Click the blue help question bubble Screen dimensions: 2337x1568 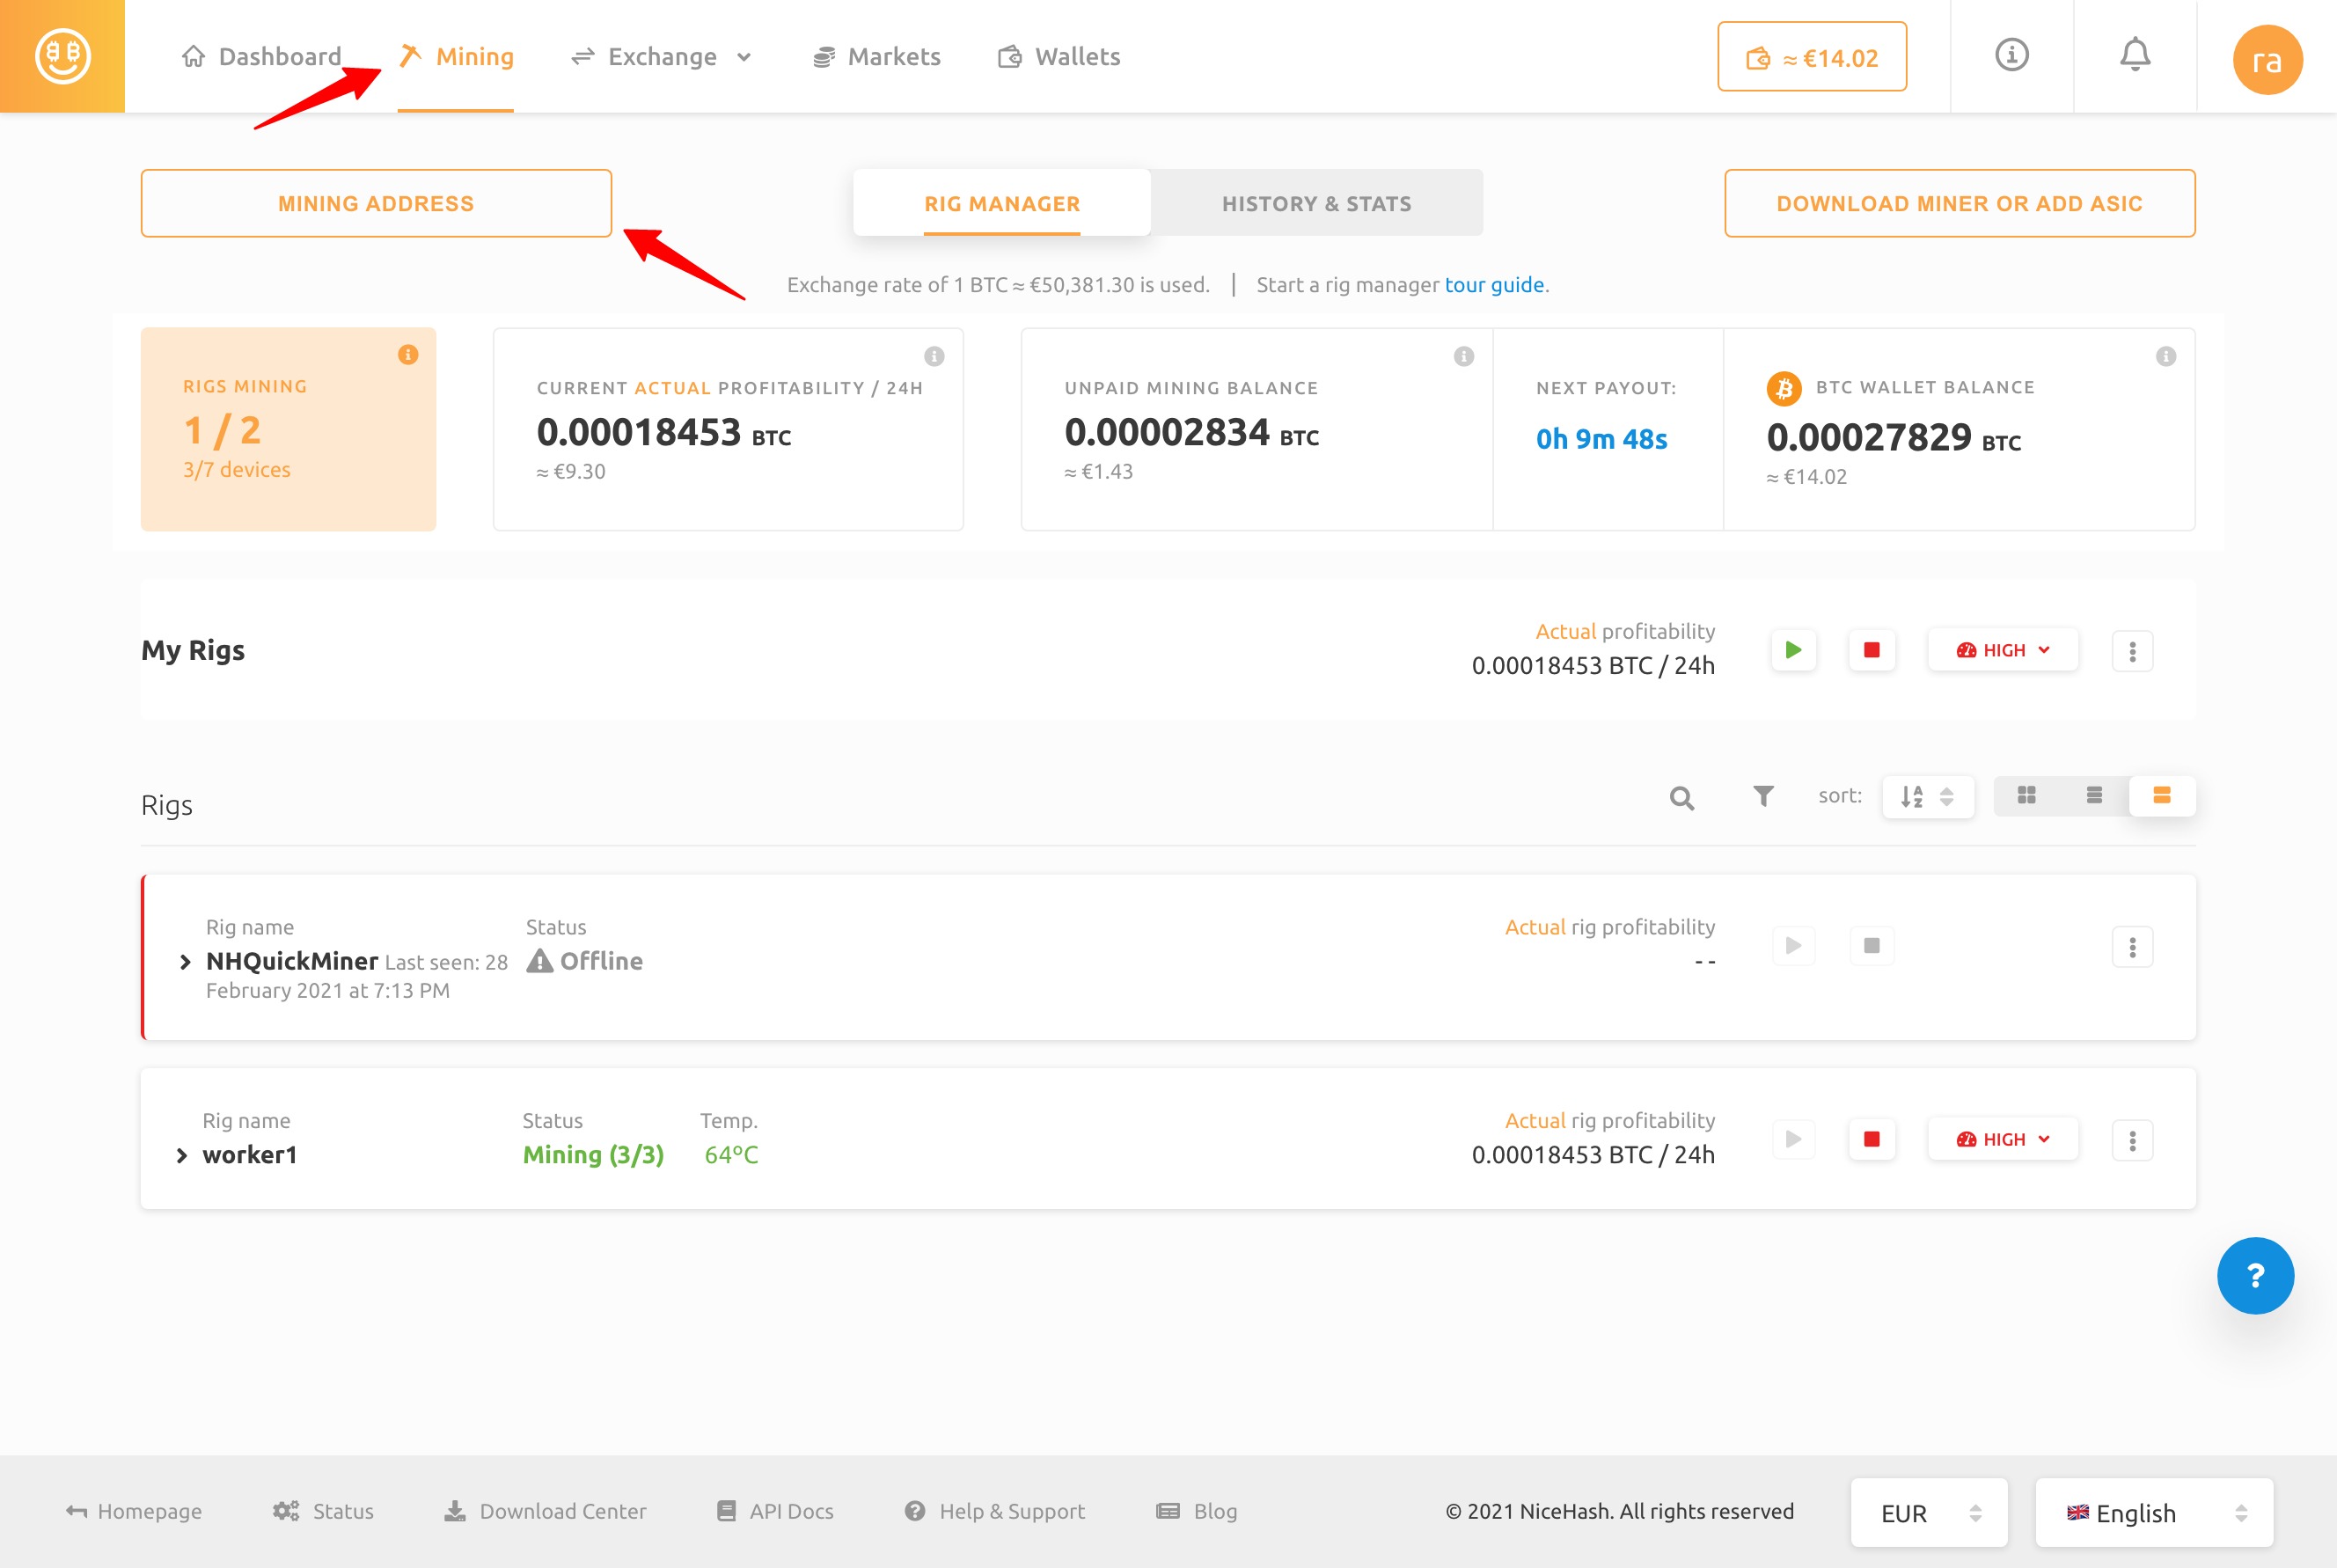click(2254, 1275)
